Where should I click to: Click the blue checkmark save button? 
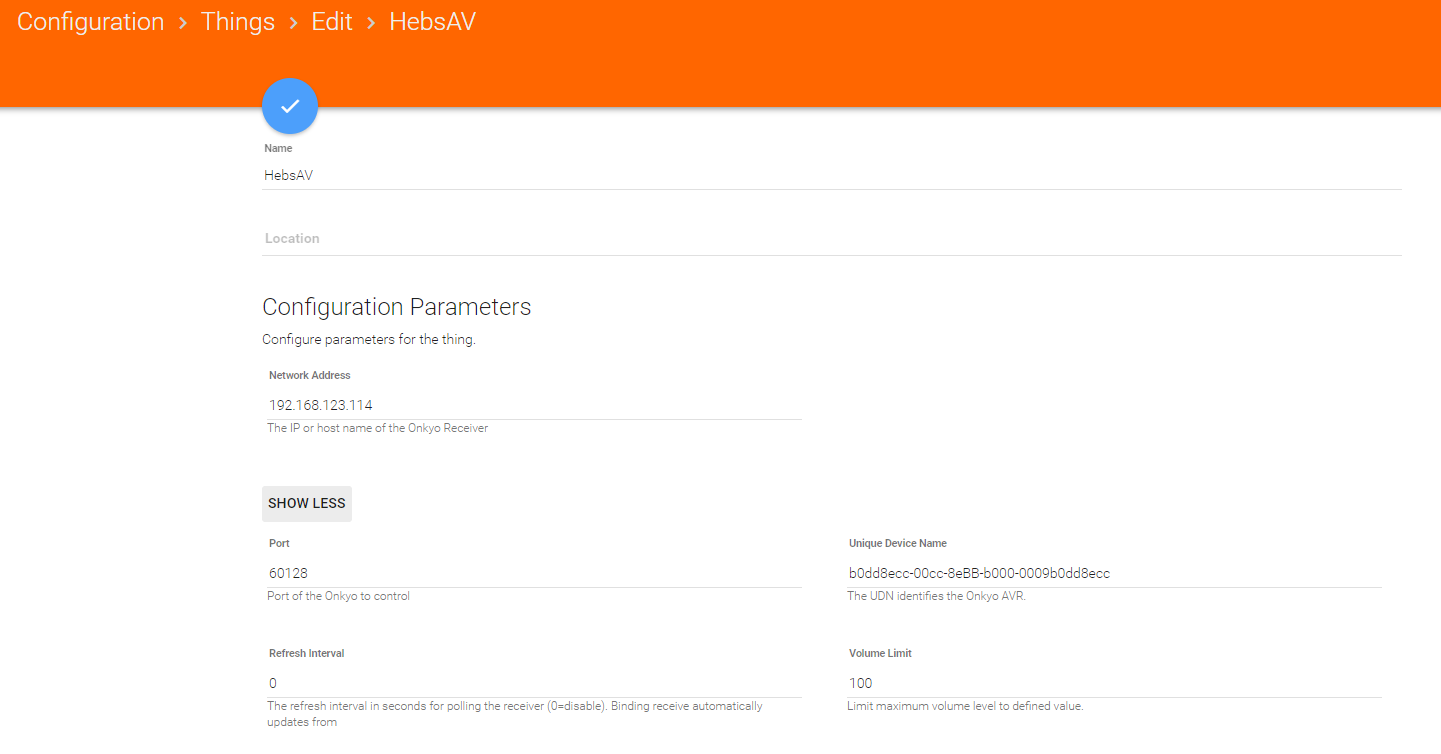tap(290, 106)
